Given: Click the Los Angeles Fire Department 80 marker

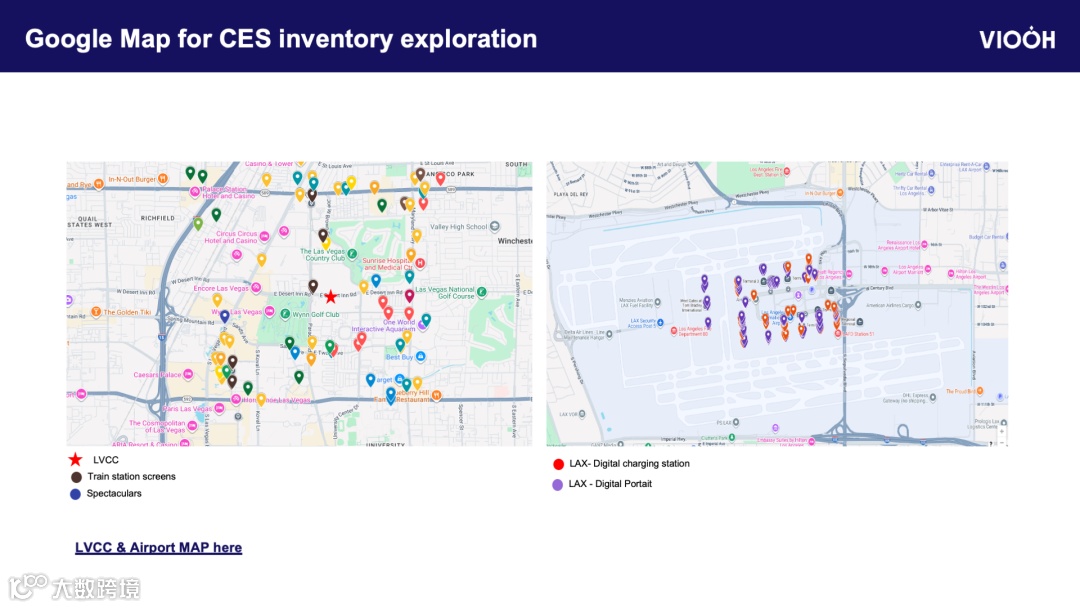Looking at the screenshot, I should 674,331.
